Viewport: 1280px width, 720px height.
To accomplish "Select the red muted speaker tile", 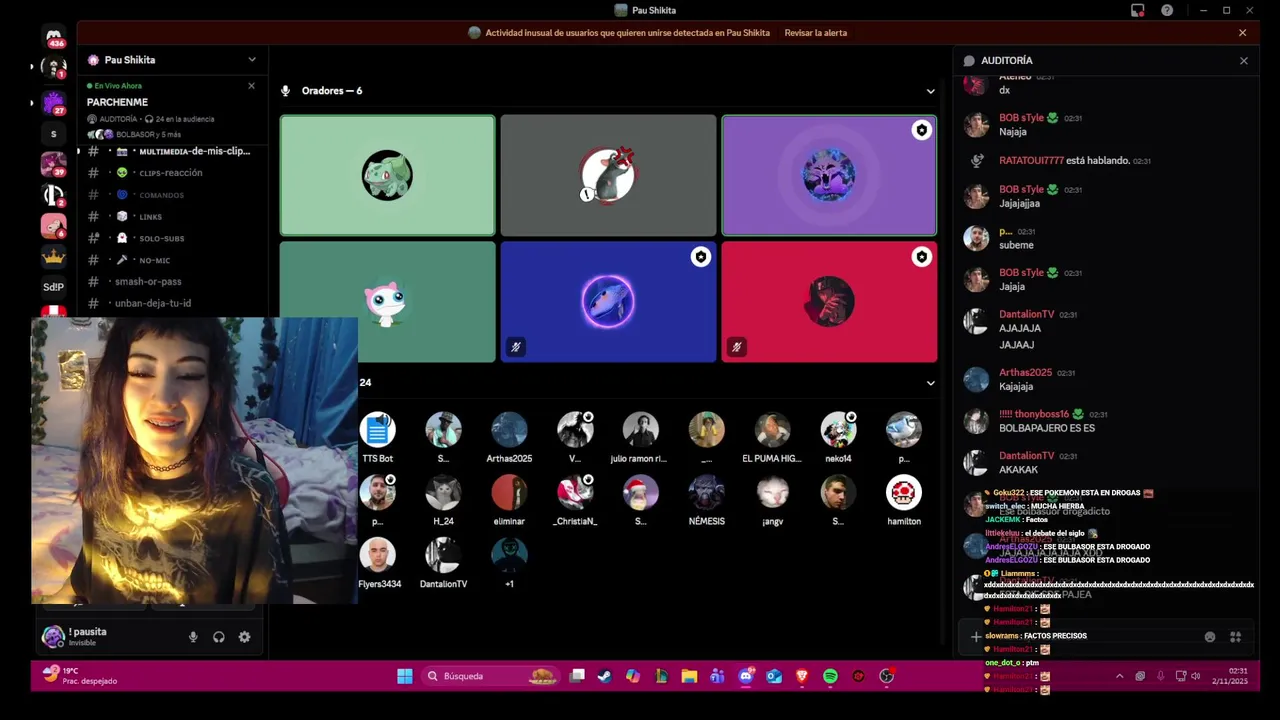I will [829, 302].
